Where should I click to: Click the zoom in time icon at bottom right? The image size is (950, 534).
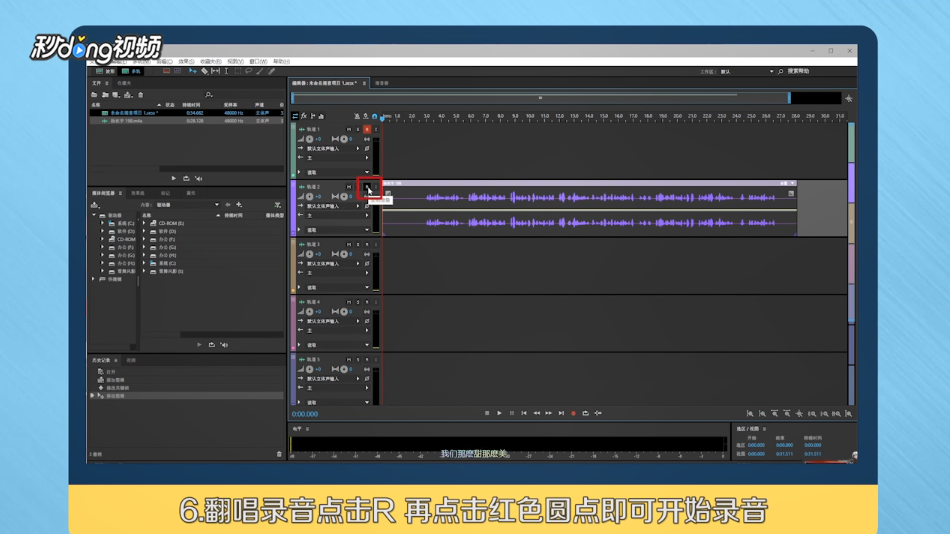pos(775,413)
